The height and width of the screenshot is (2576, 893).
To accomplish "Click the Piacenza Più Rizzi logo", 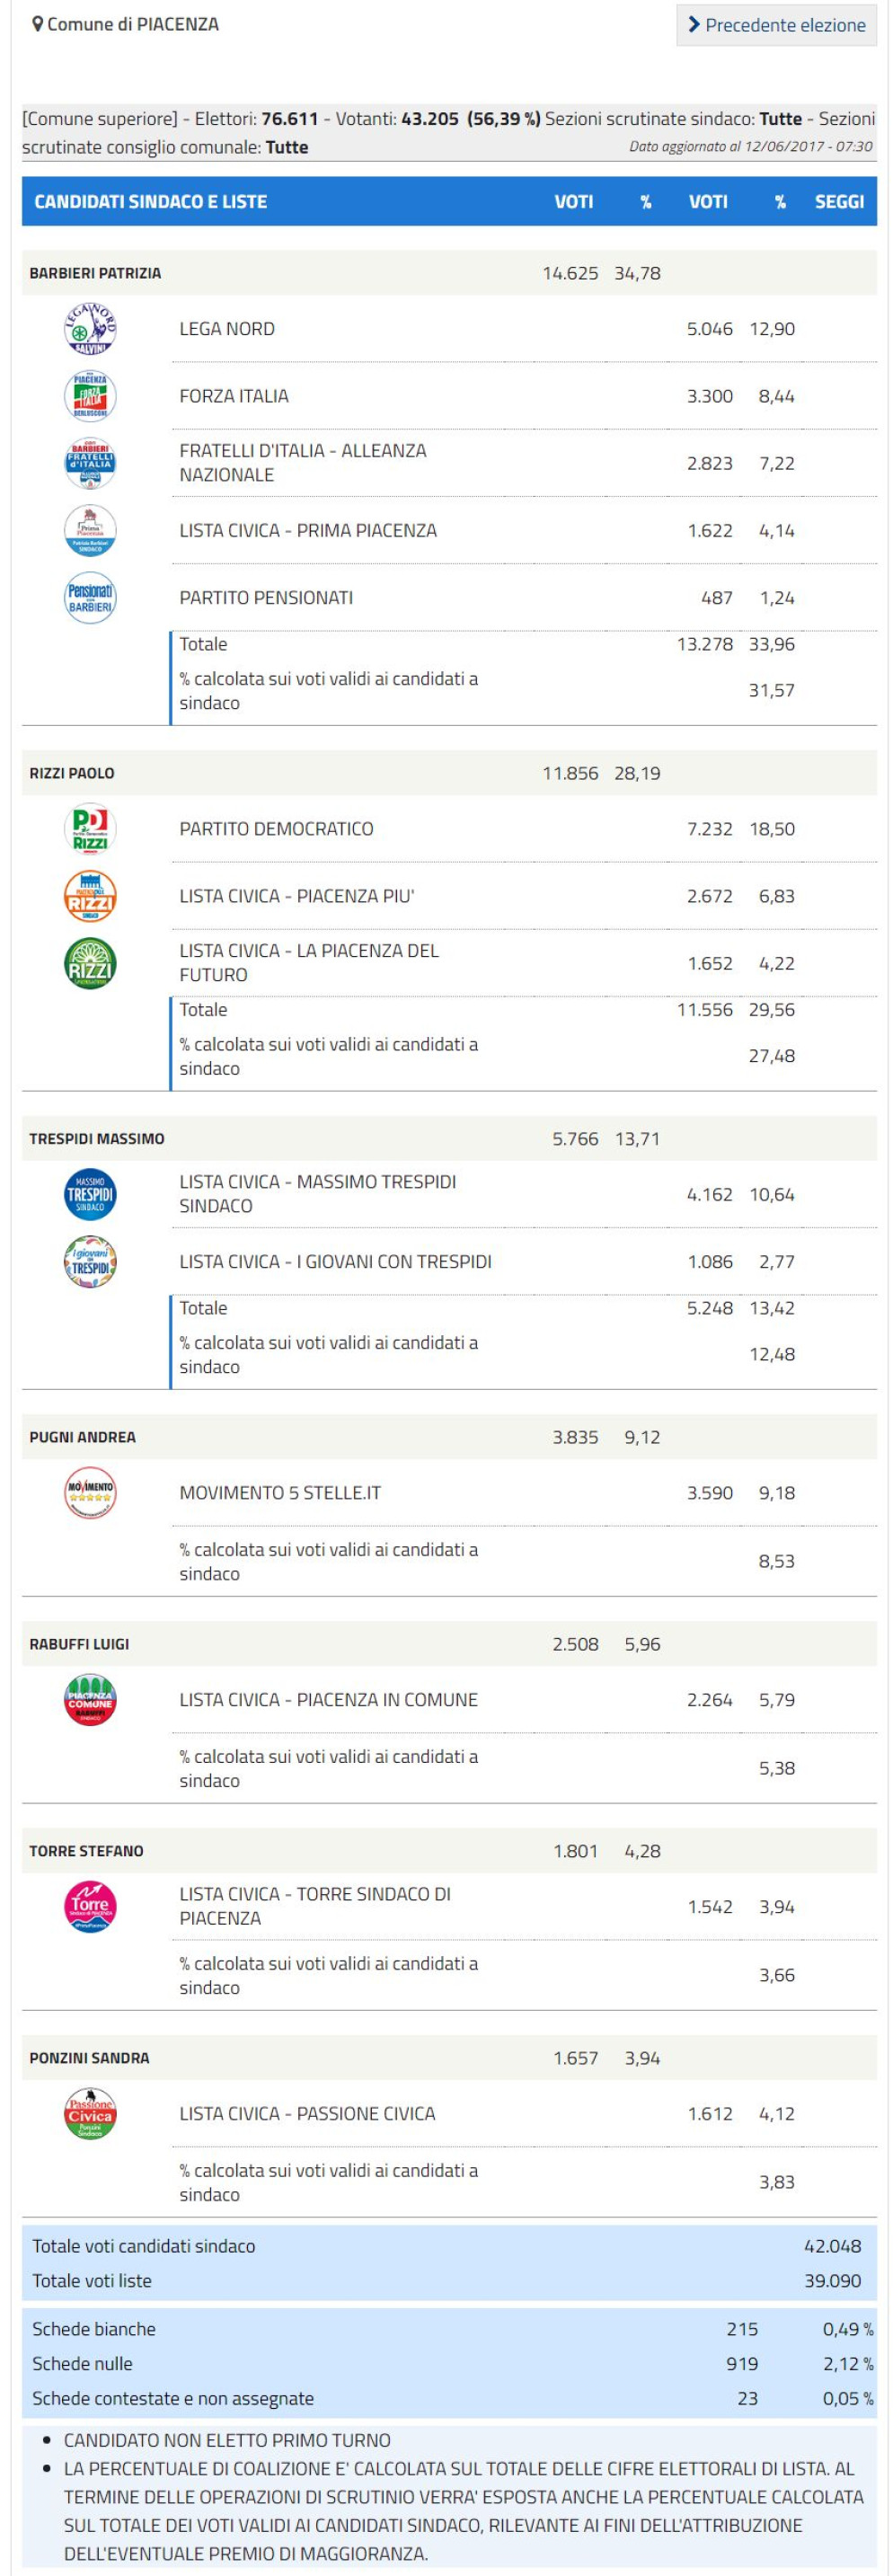I will [90, 896].
